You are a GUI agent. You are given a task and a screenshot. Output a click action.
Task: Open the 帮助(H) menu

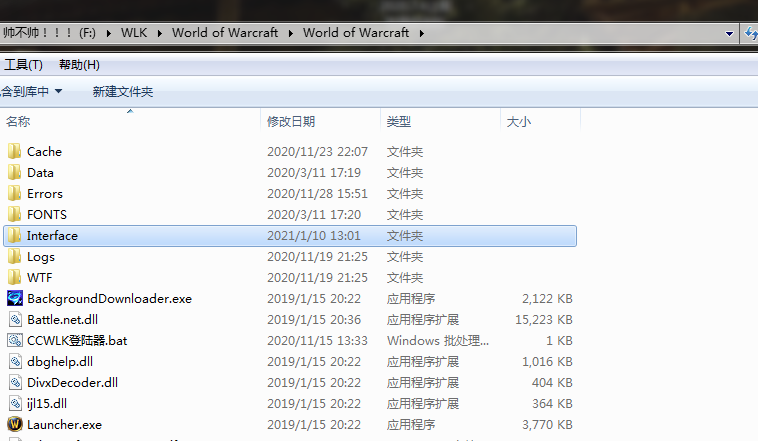click(x=79, y=65)
